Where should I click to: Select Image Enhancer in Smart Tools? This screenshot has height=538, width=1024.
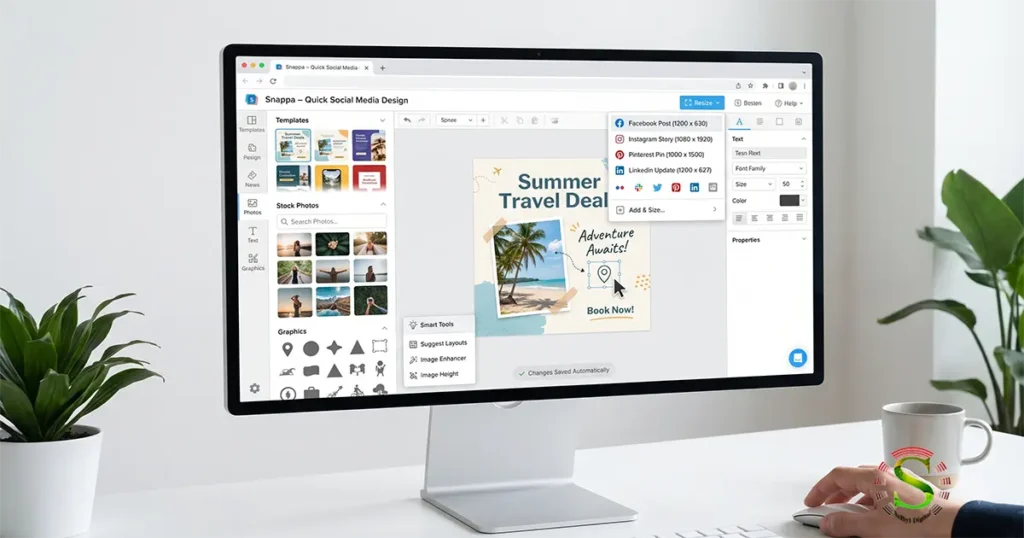tap(438, 359)
